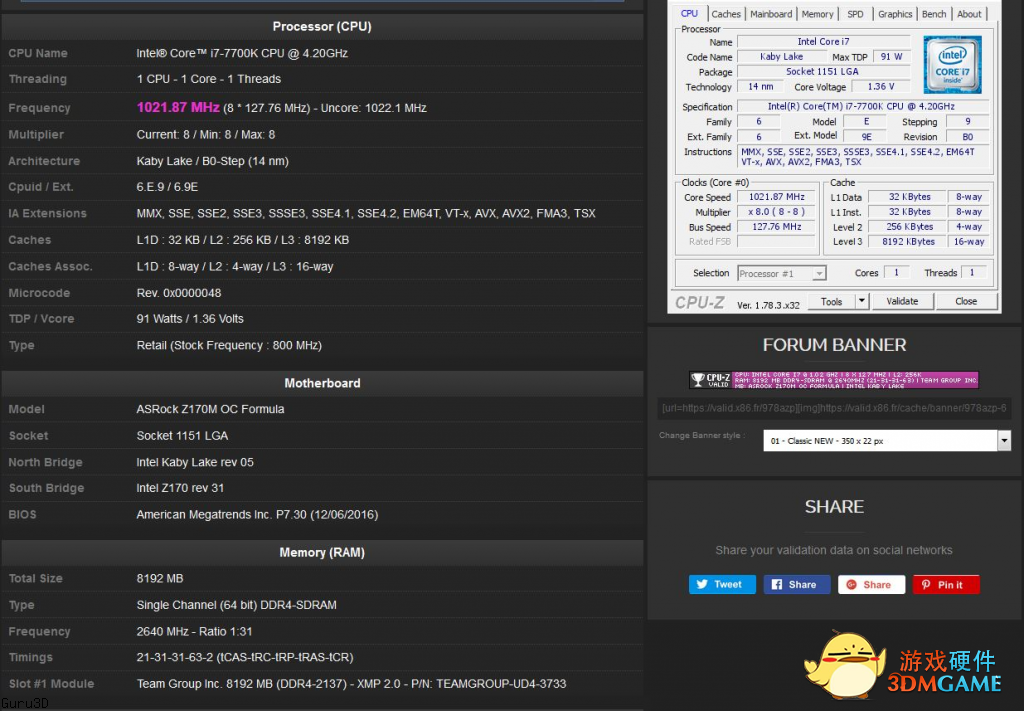
Task: Select North Bridge 'Intel Kaby Lake rev 05'
Action: pos(195,462)
